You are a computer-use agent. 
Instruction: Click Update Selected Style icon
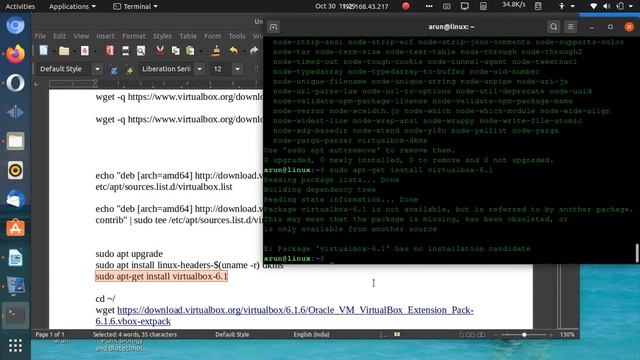click(114, 70)
